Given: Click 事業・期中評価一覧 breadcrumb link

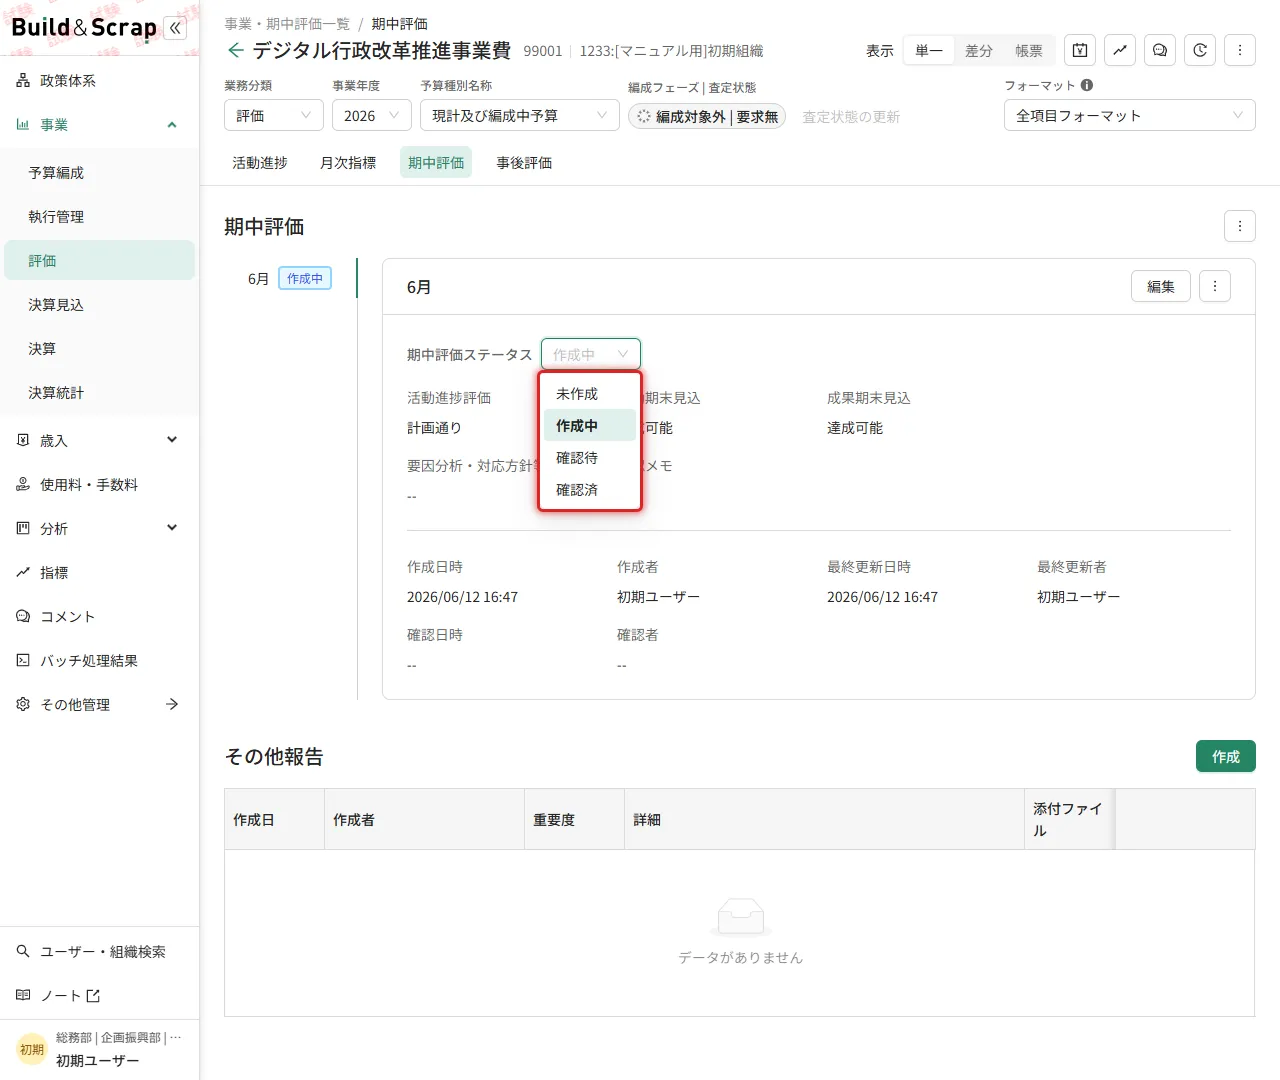Looking at the screenshot, I should (x=287, y=23).
